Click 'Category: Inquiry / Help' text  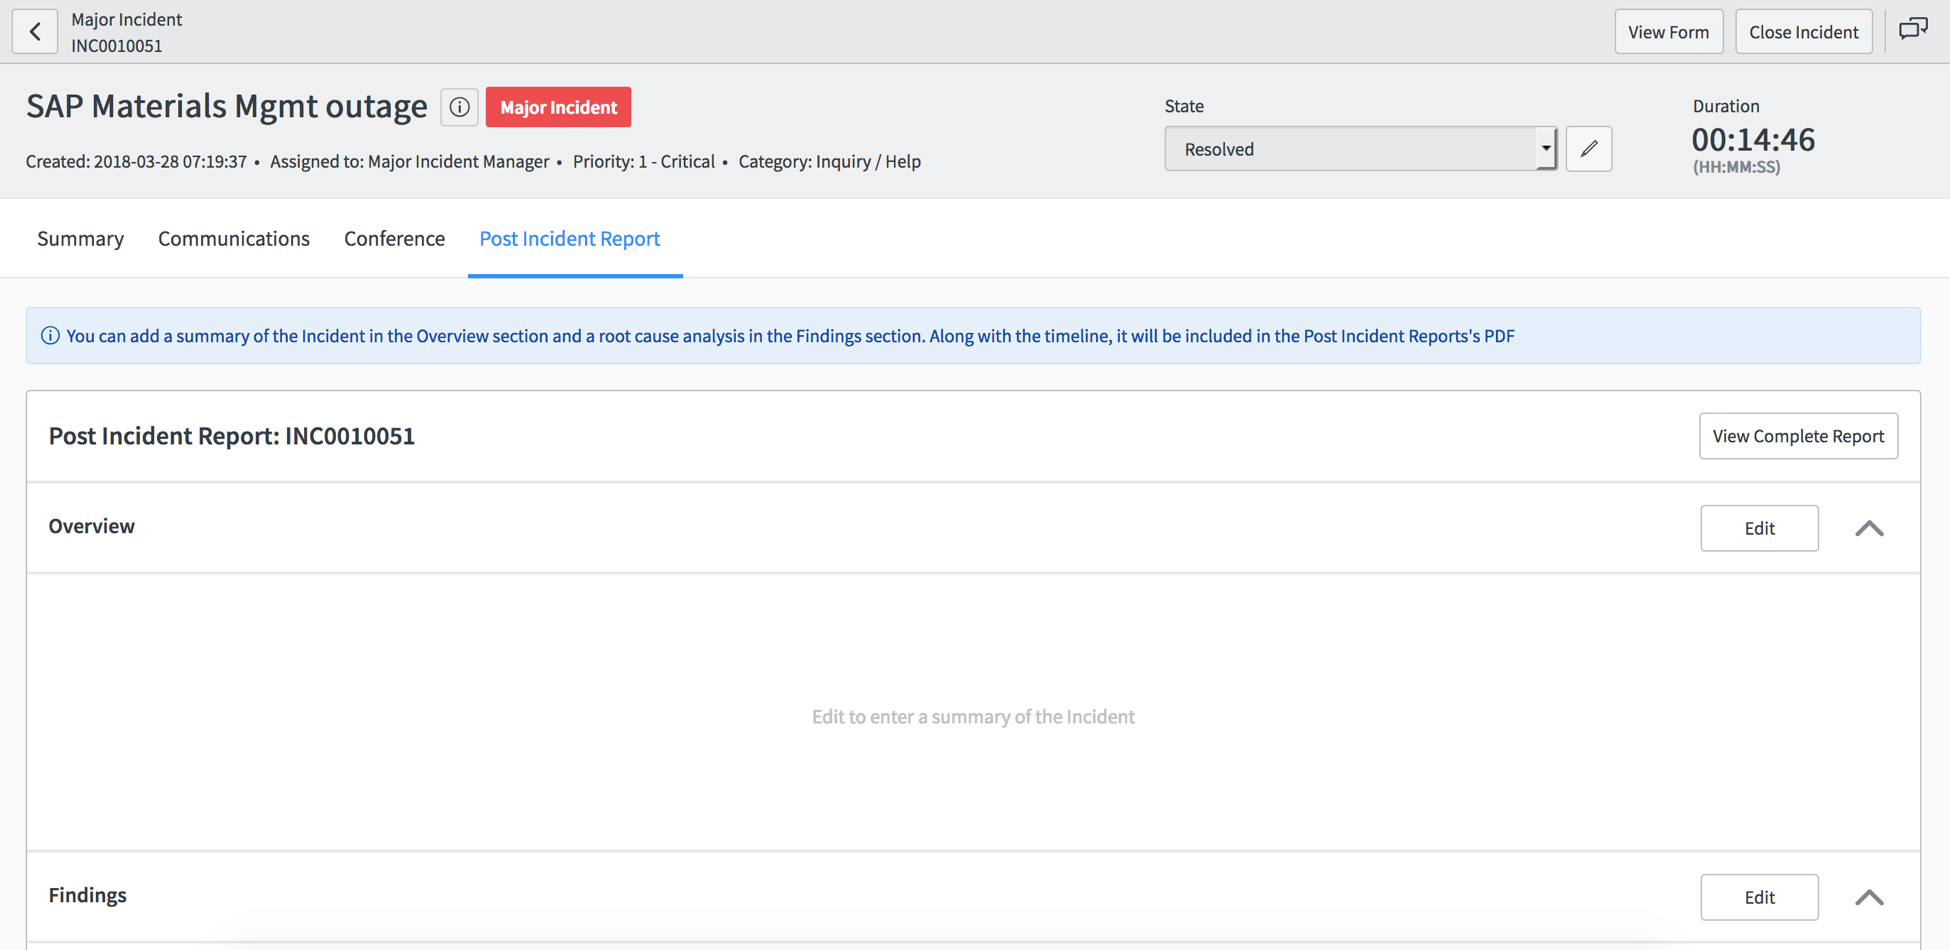pos(830,161)
